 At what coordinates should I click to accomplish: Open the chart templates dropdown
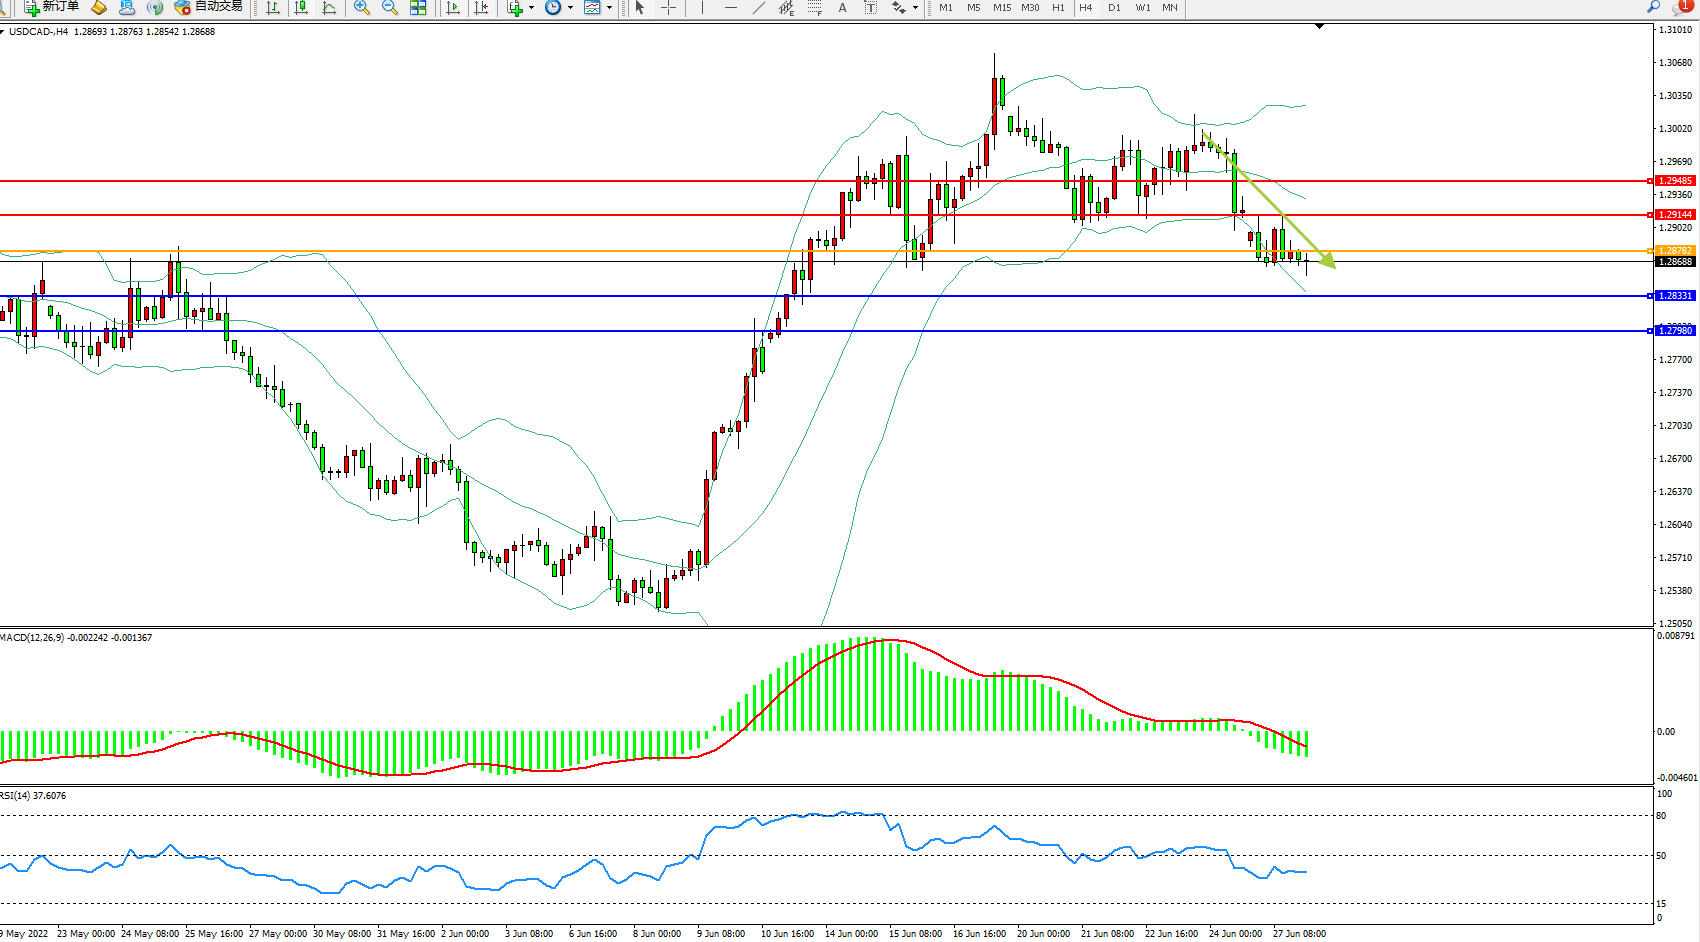point(609,8)
